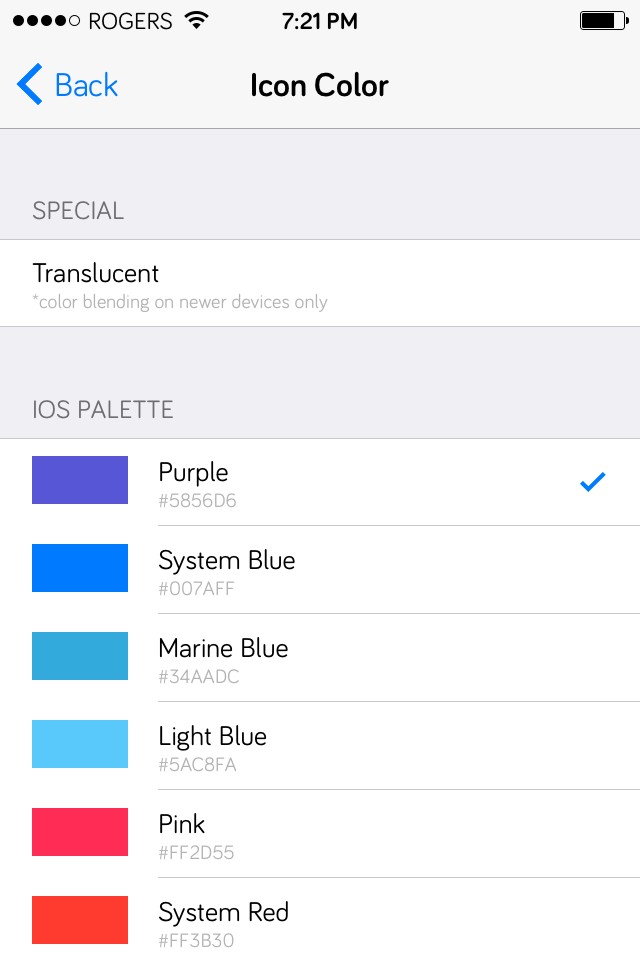Tap the Back chevron arrow icon
Image resolution: width=640 pixels, height=960 pixels.
[x=30, y=85]
